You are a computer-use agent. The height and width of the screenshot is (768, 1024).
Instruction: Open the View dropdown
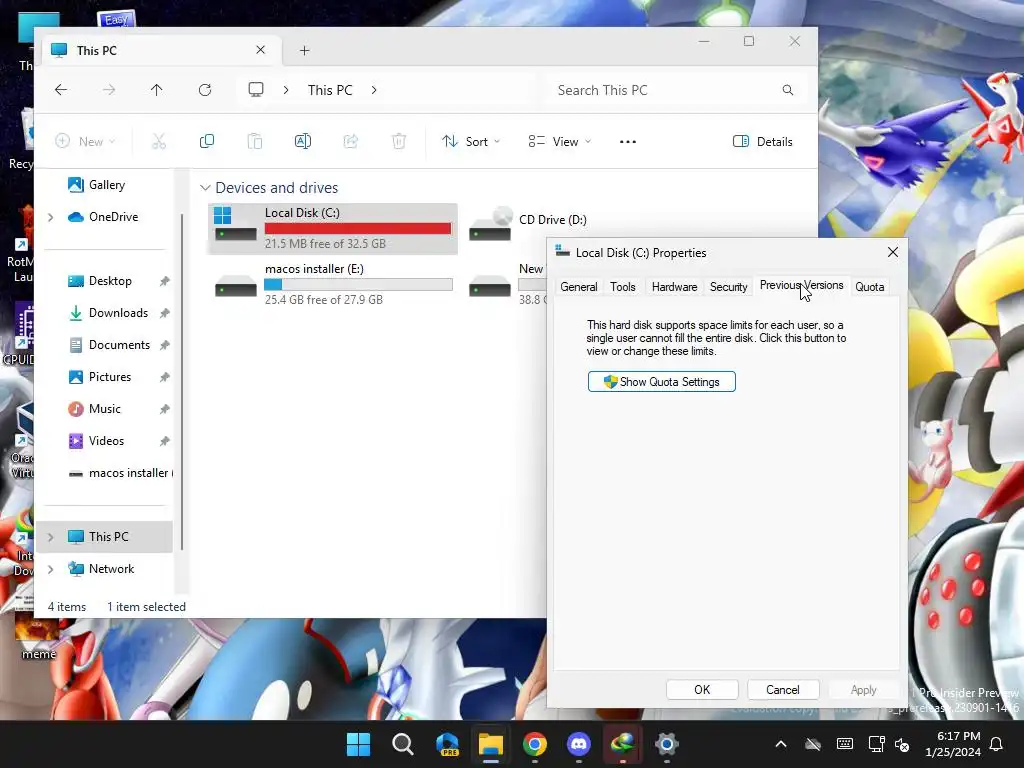(560, 142)
